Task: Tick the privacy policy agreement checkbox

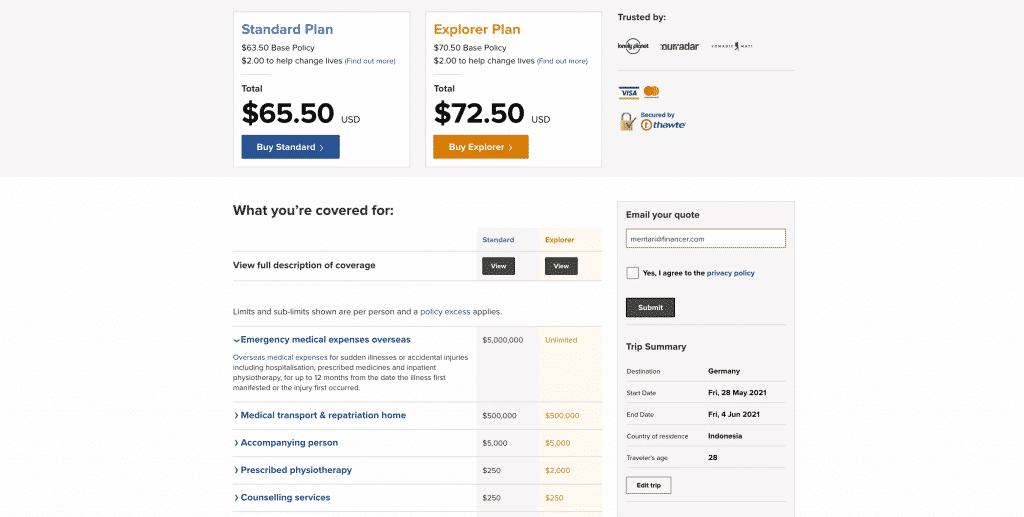Action: coord(632,273)
